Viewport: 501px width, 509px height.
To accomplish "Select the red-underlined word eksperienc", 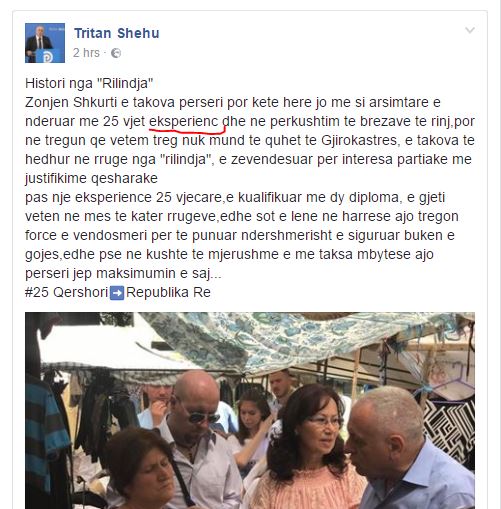I will point(183,121).
